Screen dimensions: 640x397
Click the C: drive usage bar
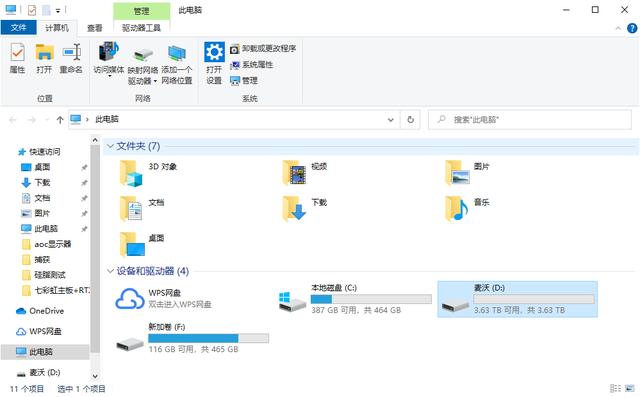click(x=371, y=299)
